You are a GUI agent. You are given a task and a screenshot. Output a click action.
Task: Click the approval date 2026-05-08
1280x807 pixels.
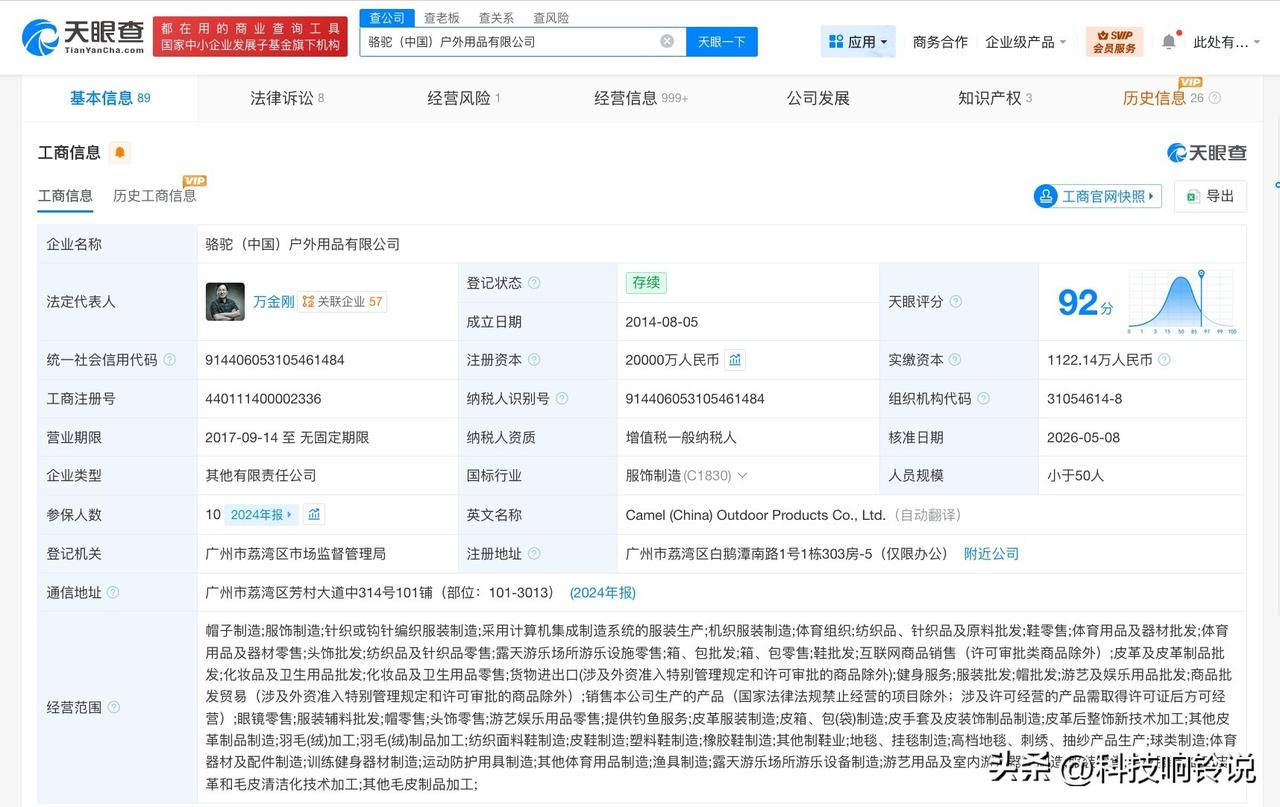1083,438
